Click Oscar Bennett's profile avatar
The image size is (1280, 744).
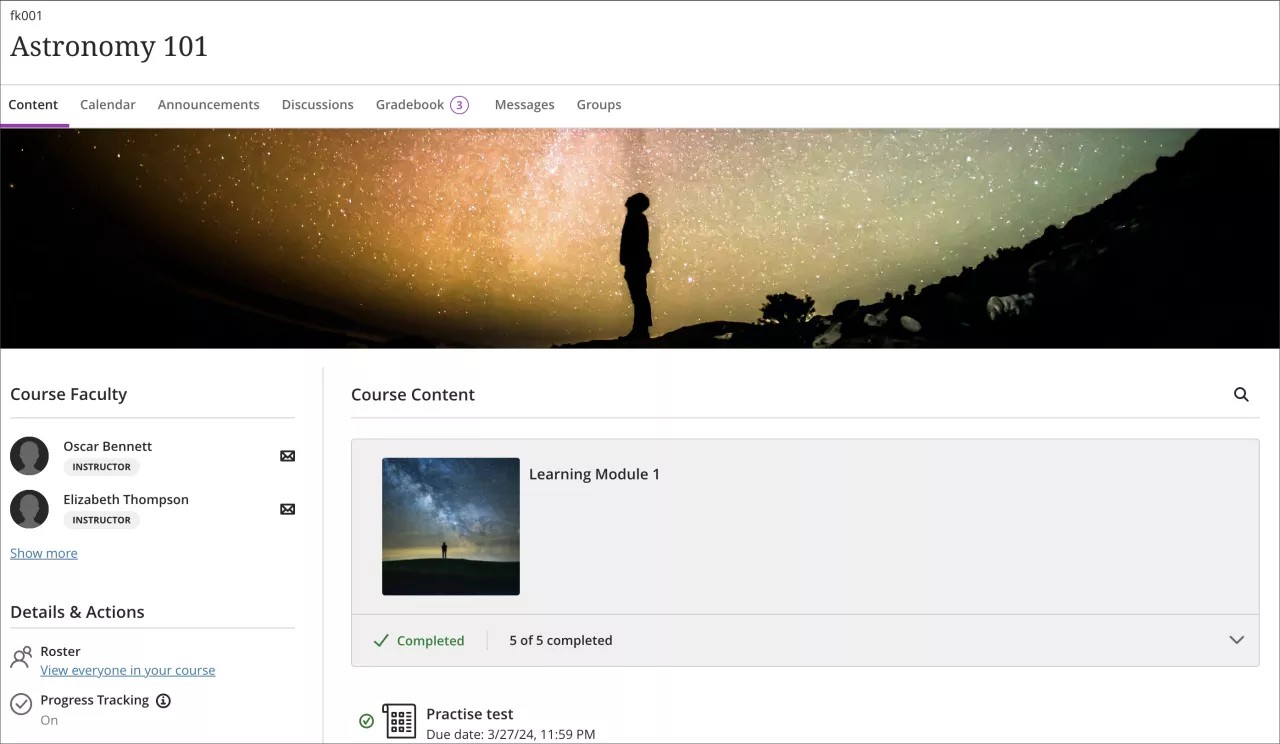coord(29,455)
